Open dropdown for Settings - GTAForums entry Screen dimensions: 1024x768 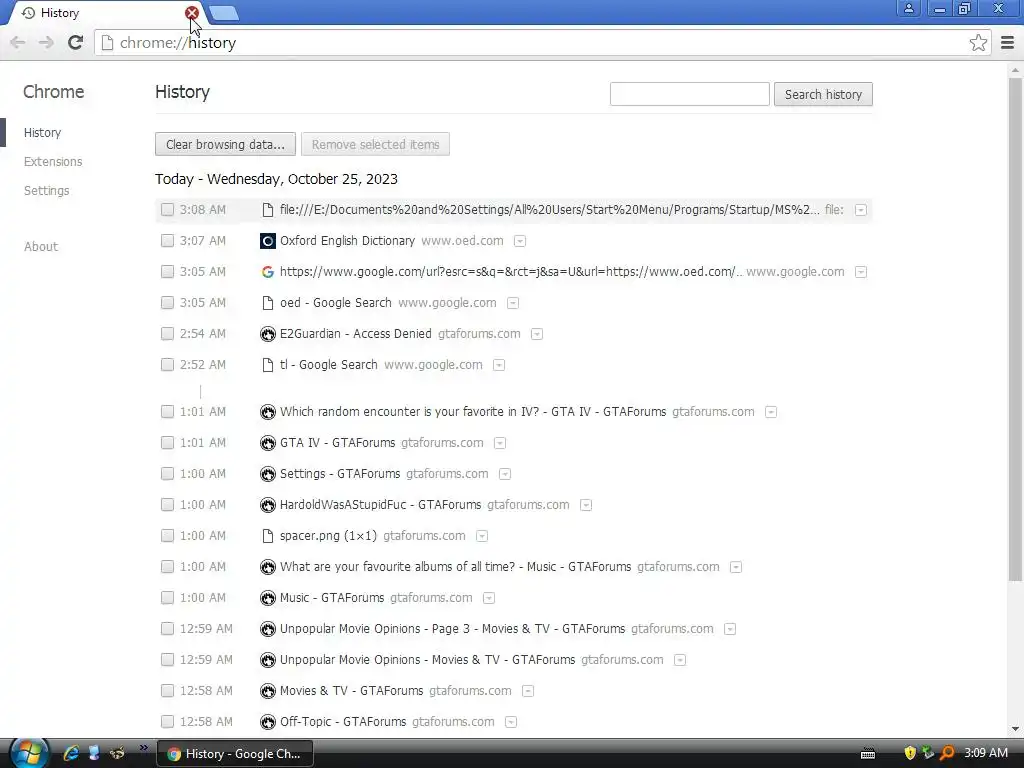[x=505, y=475]
